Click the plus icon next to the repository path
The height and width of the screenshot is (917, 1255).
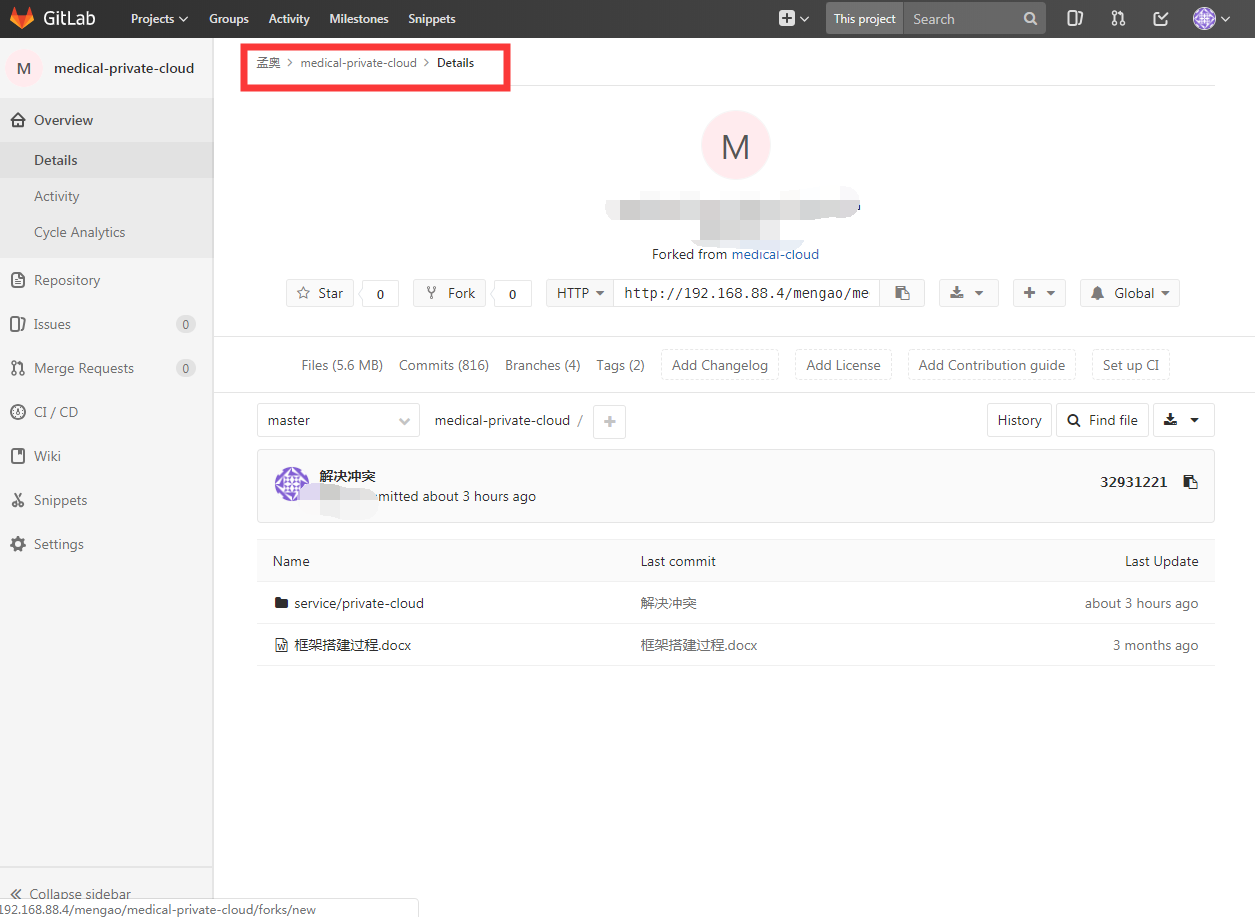tap(609, 420)
